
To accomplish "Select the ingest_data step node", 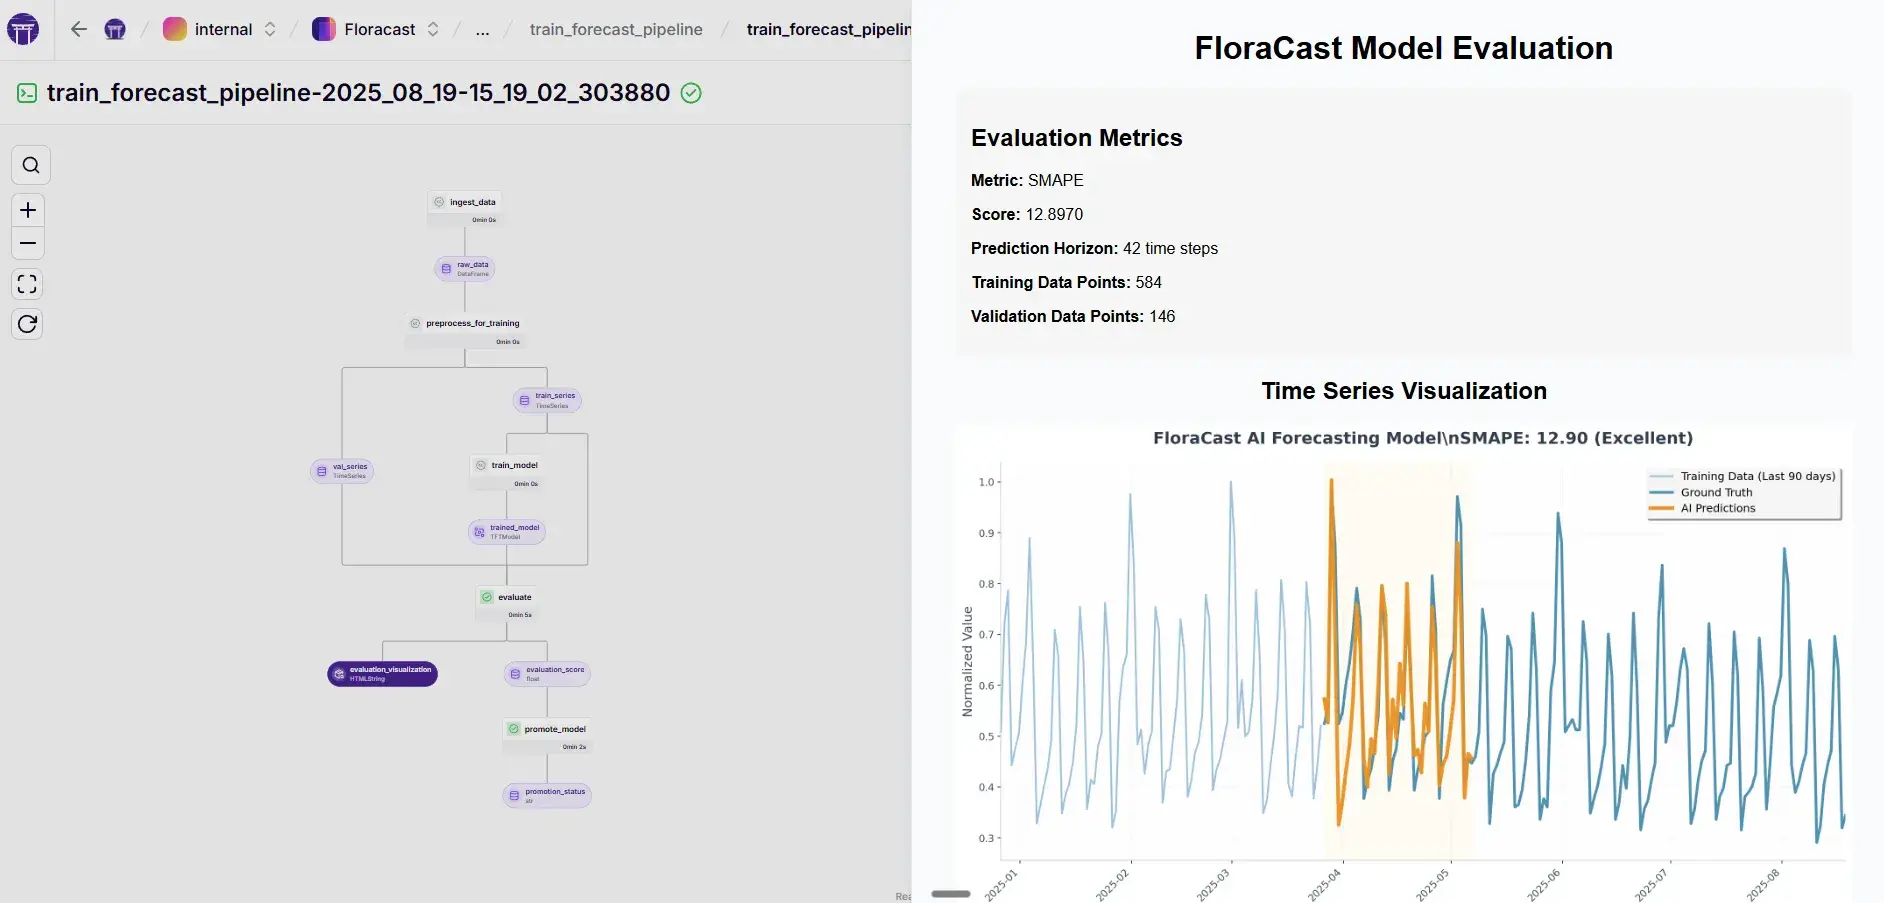I will tap(465, 203).
